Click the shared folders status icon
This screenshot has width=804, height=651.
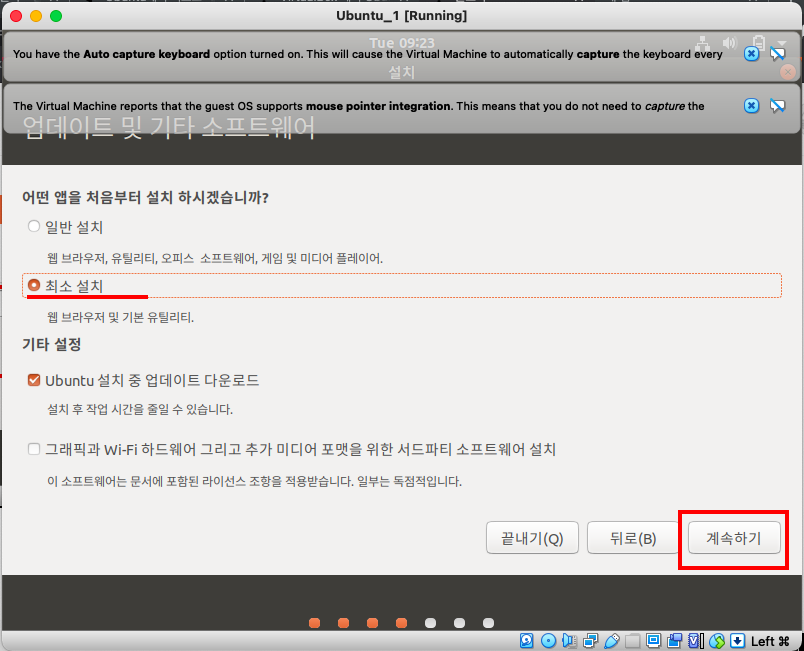[x=633, y=641]
